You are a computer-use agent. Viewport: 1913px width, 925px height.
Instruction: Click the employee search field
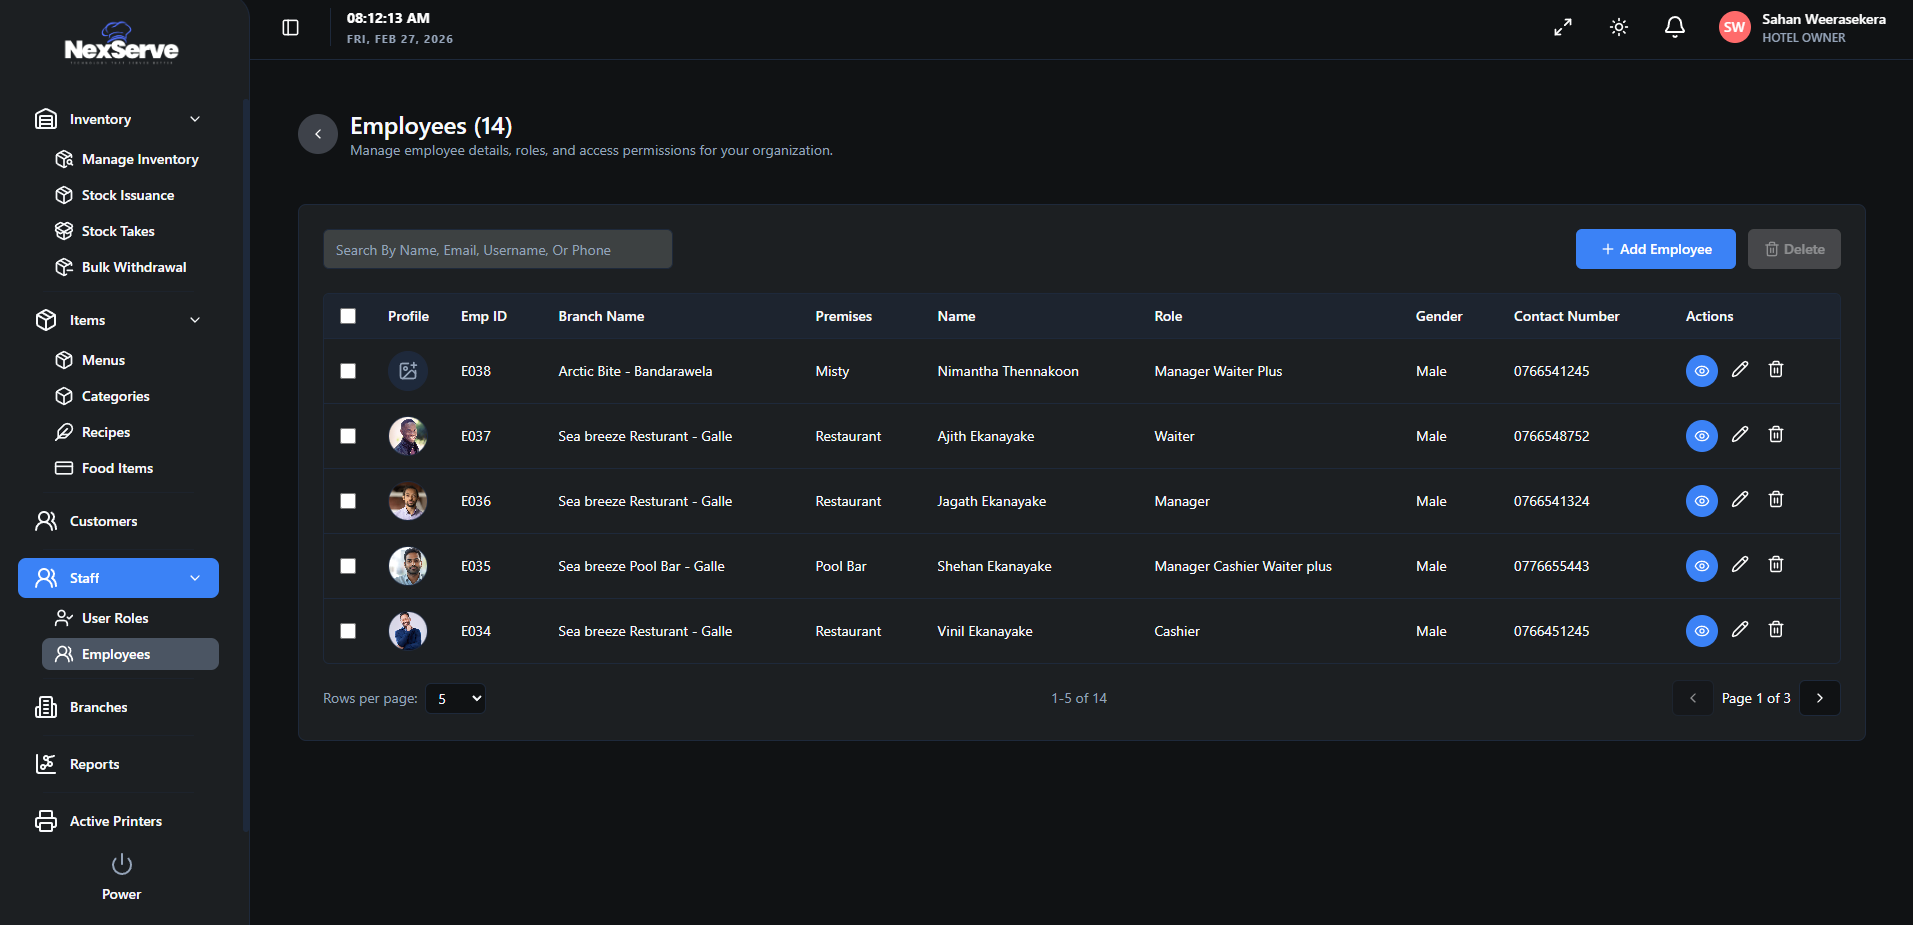[497, 250]
